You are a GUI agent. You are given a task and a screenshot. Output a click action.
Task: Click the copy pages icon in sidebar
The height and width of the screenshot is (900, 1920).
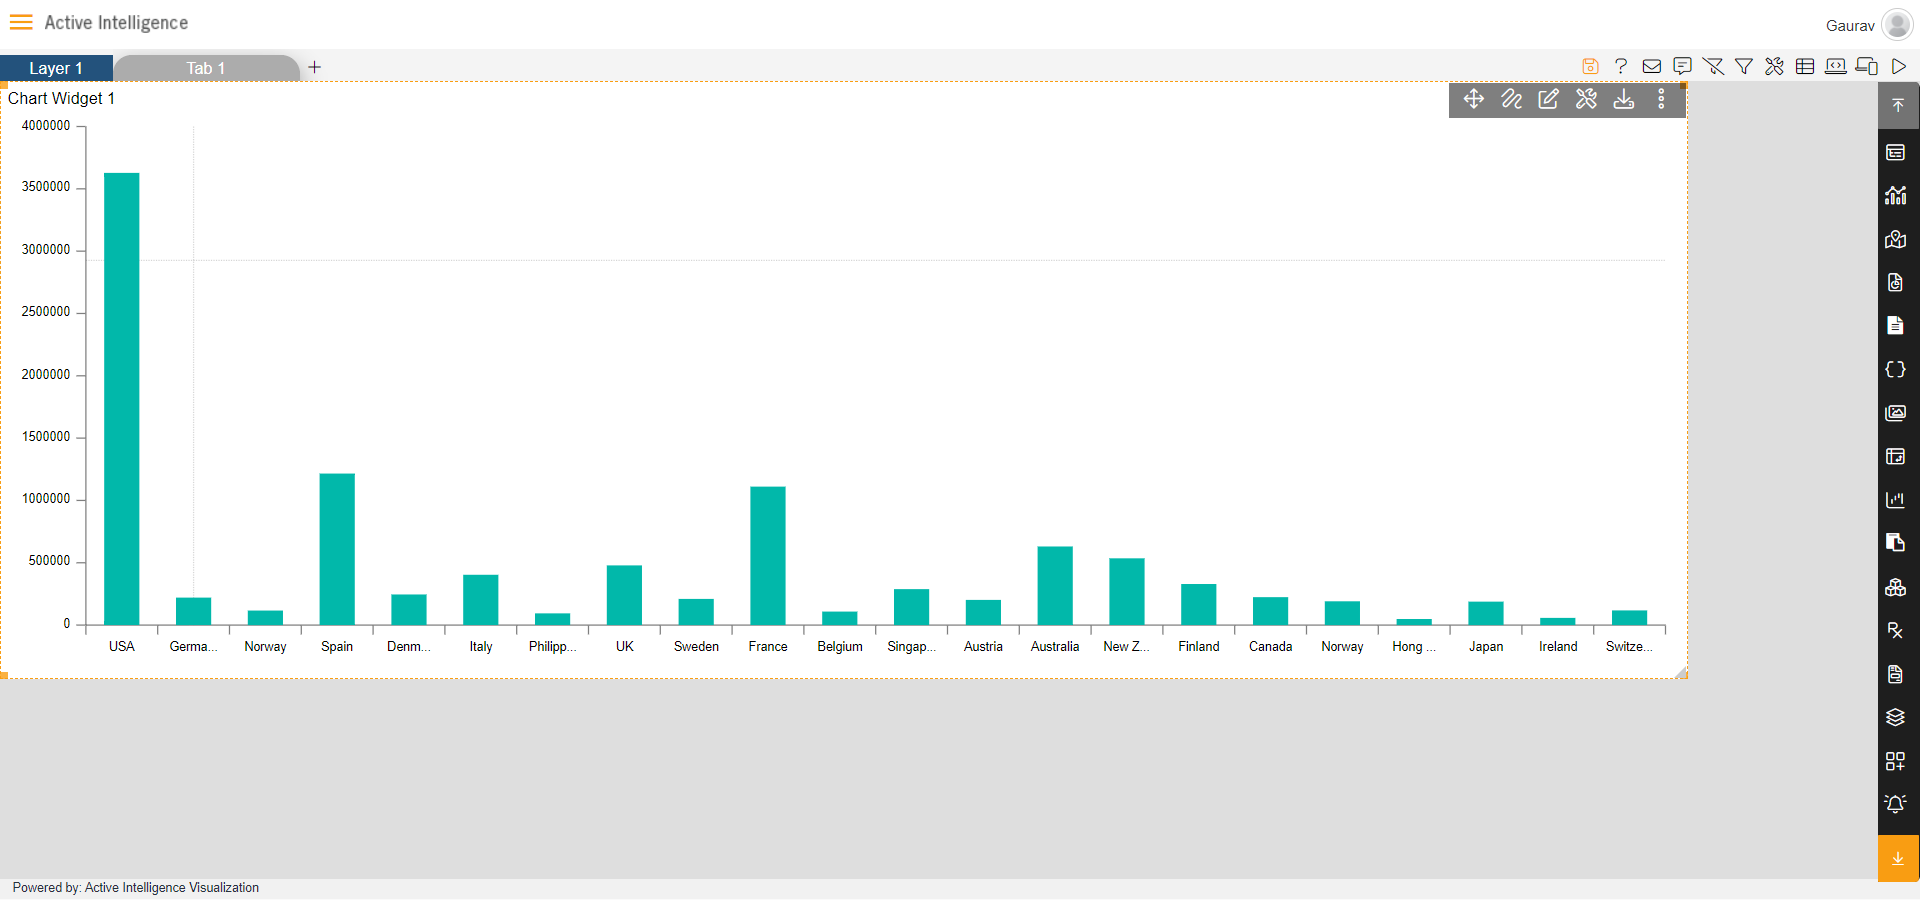(1896, 542)
